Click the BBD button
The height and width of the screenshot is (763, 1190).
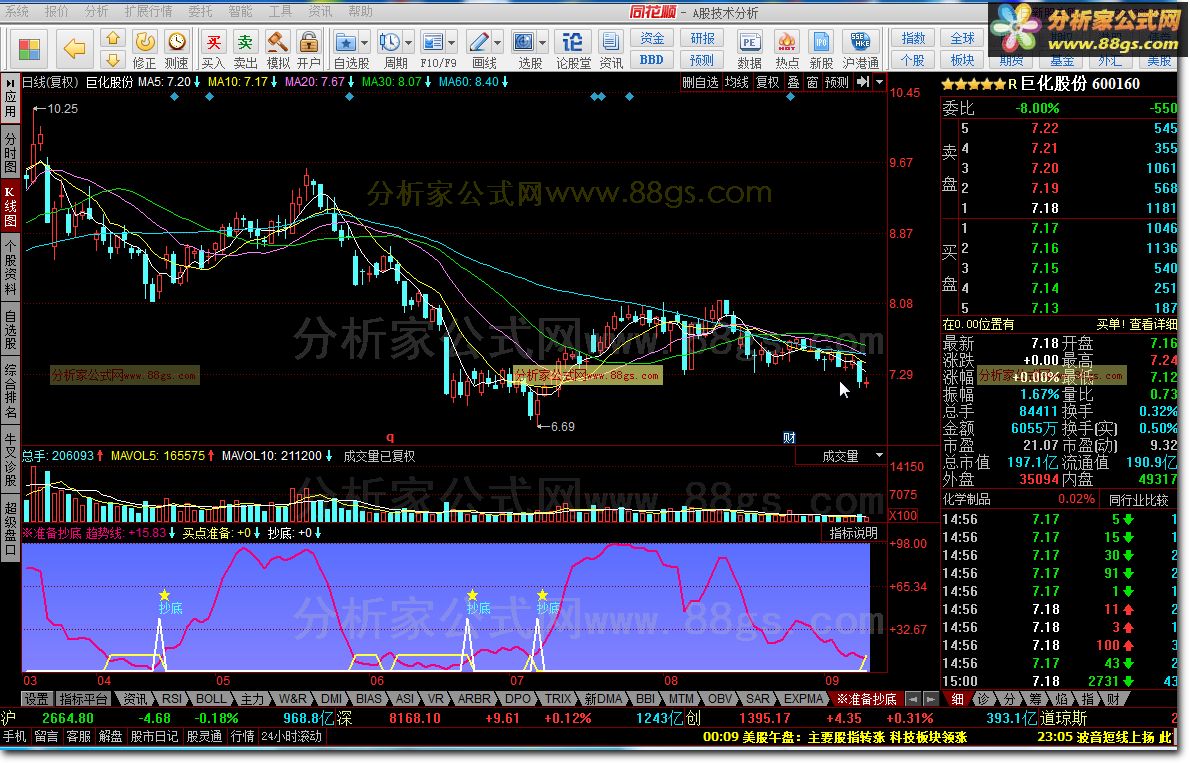tap(652, 60)
